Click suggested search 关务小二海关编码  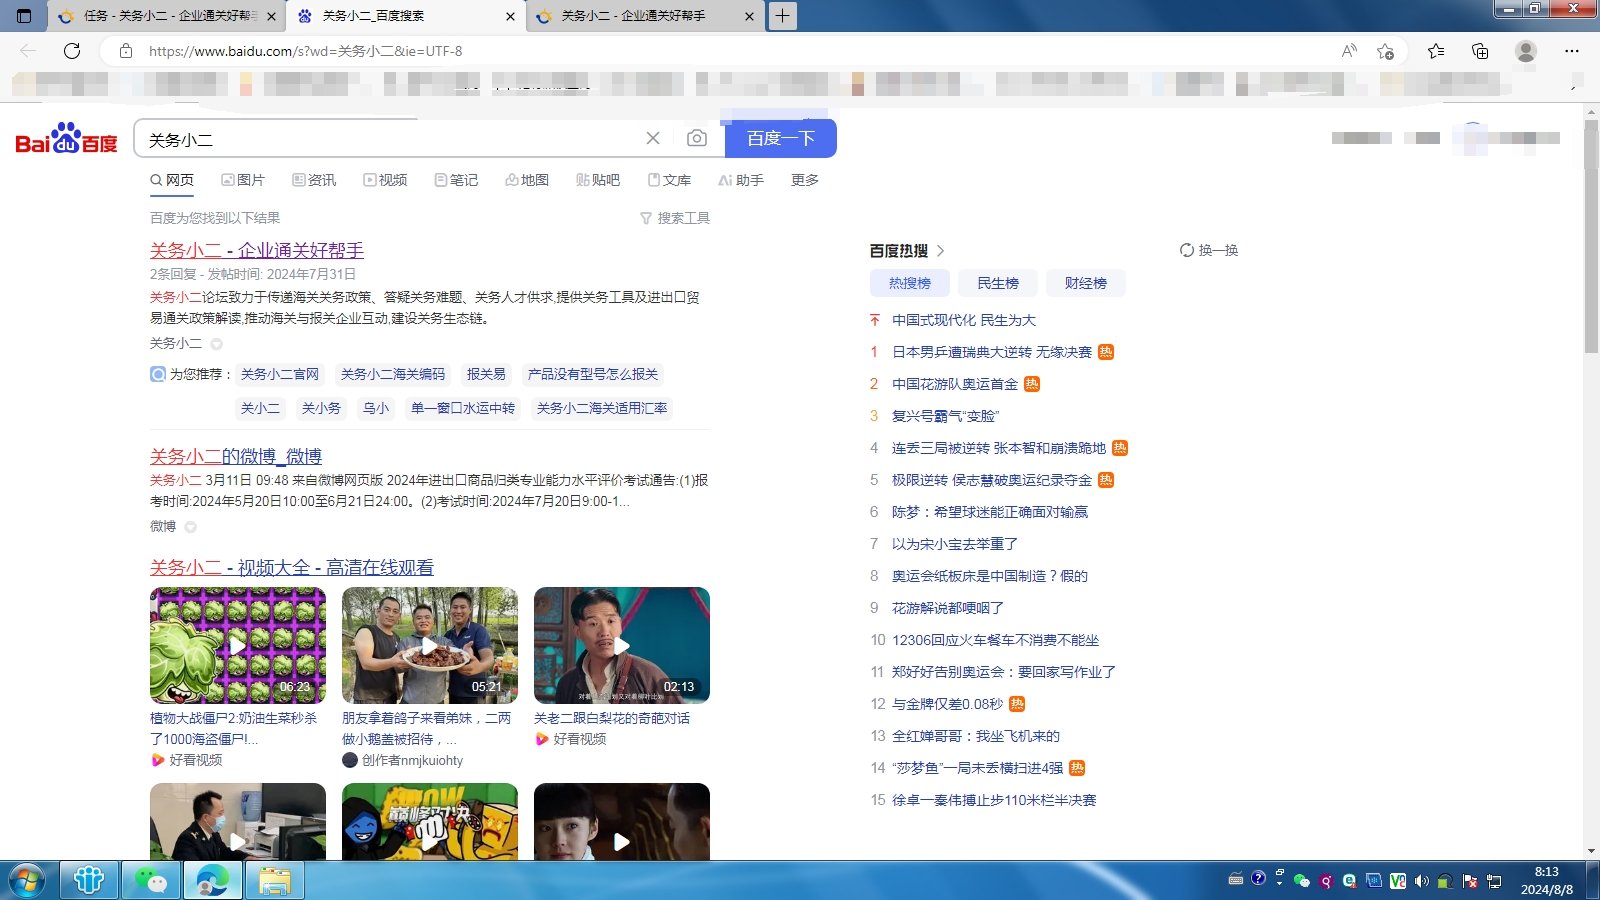click(393, 374)
